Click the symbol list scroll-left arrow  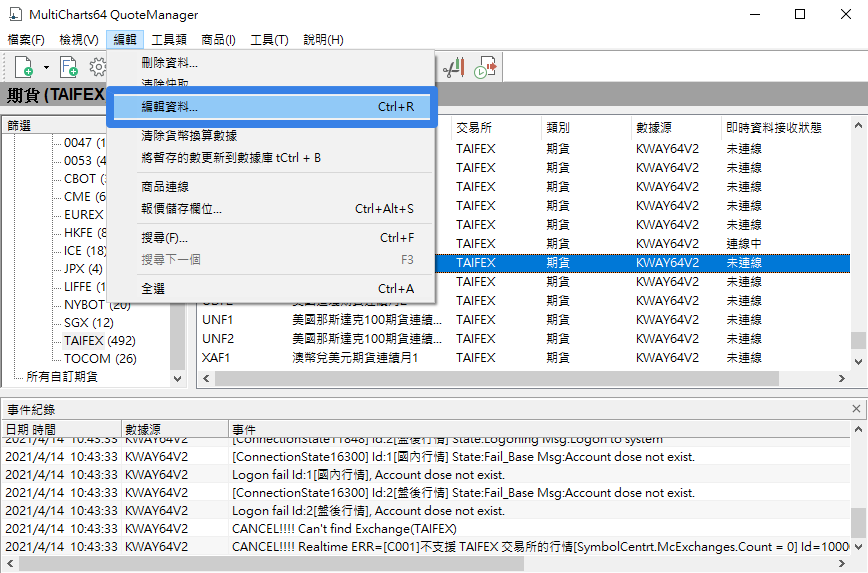pyautogui.click(x=206, y=379)
